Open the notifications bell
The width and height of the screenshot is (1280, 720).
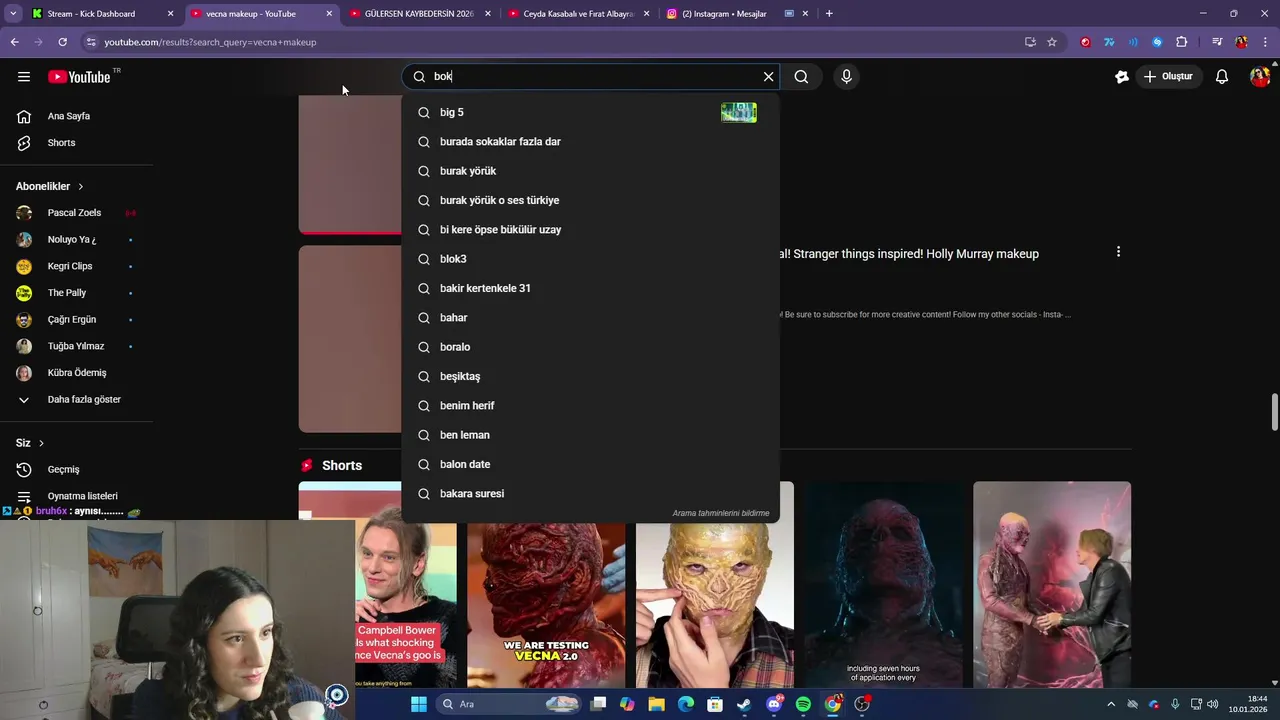coord(1221,77)
